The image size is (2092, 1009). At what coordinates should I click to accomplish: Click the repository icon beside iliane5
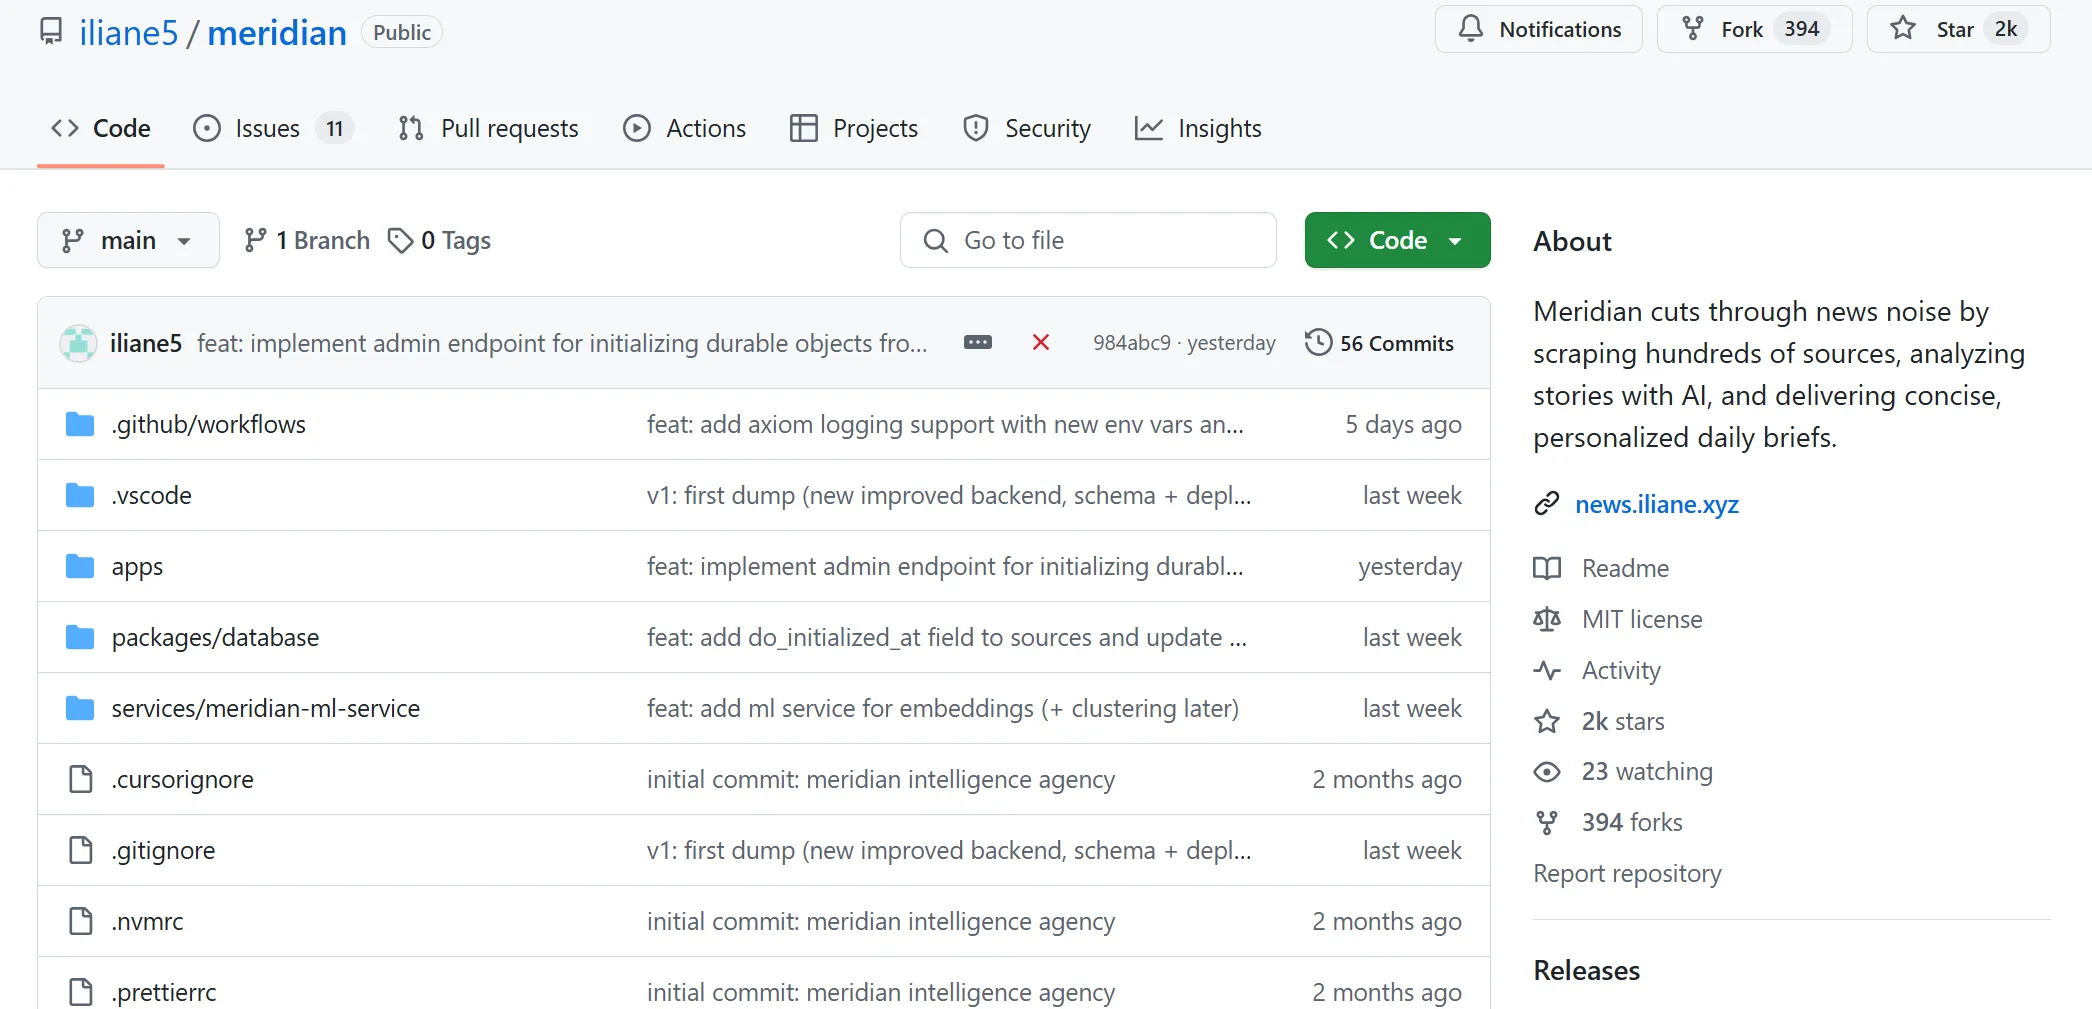click(x=51, y=32)
